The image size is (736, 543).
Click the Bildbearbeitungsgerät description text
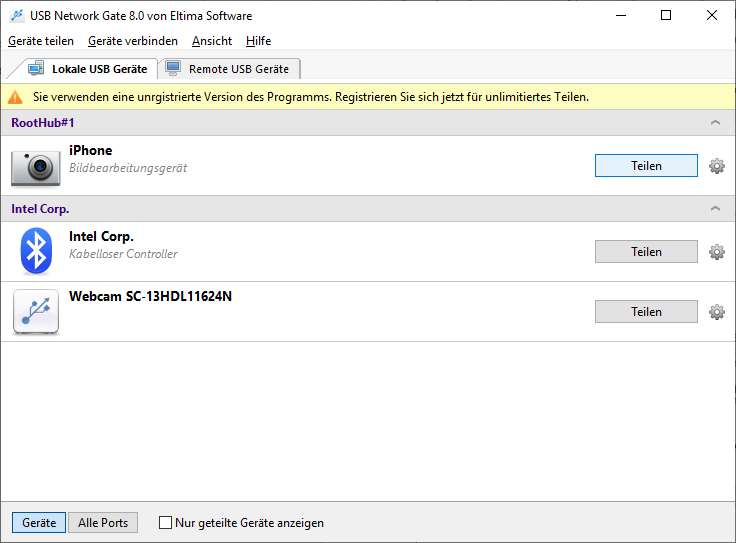128,168
